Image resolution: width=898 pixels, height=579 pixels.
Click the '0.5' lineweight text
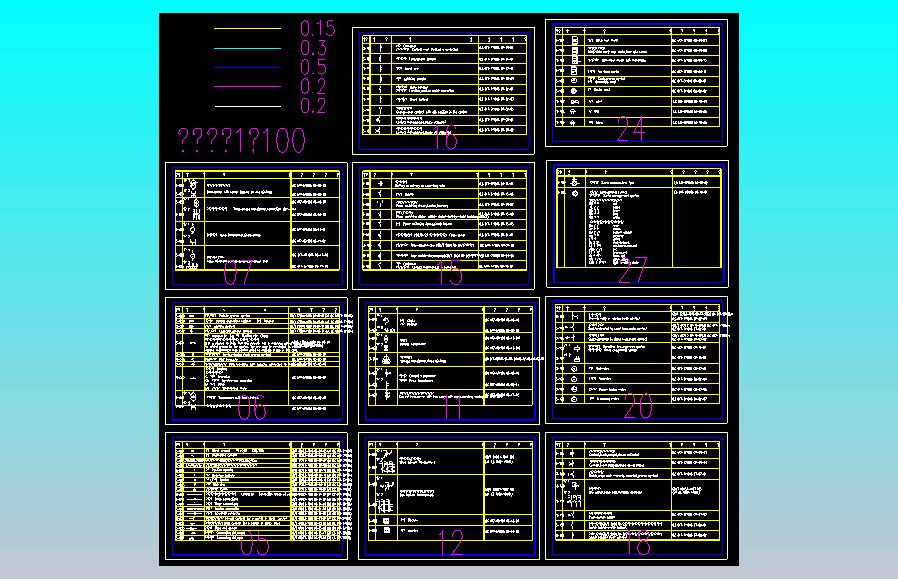313,67
